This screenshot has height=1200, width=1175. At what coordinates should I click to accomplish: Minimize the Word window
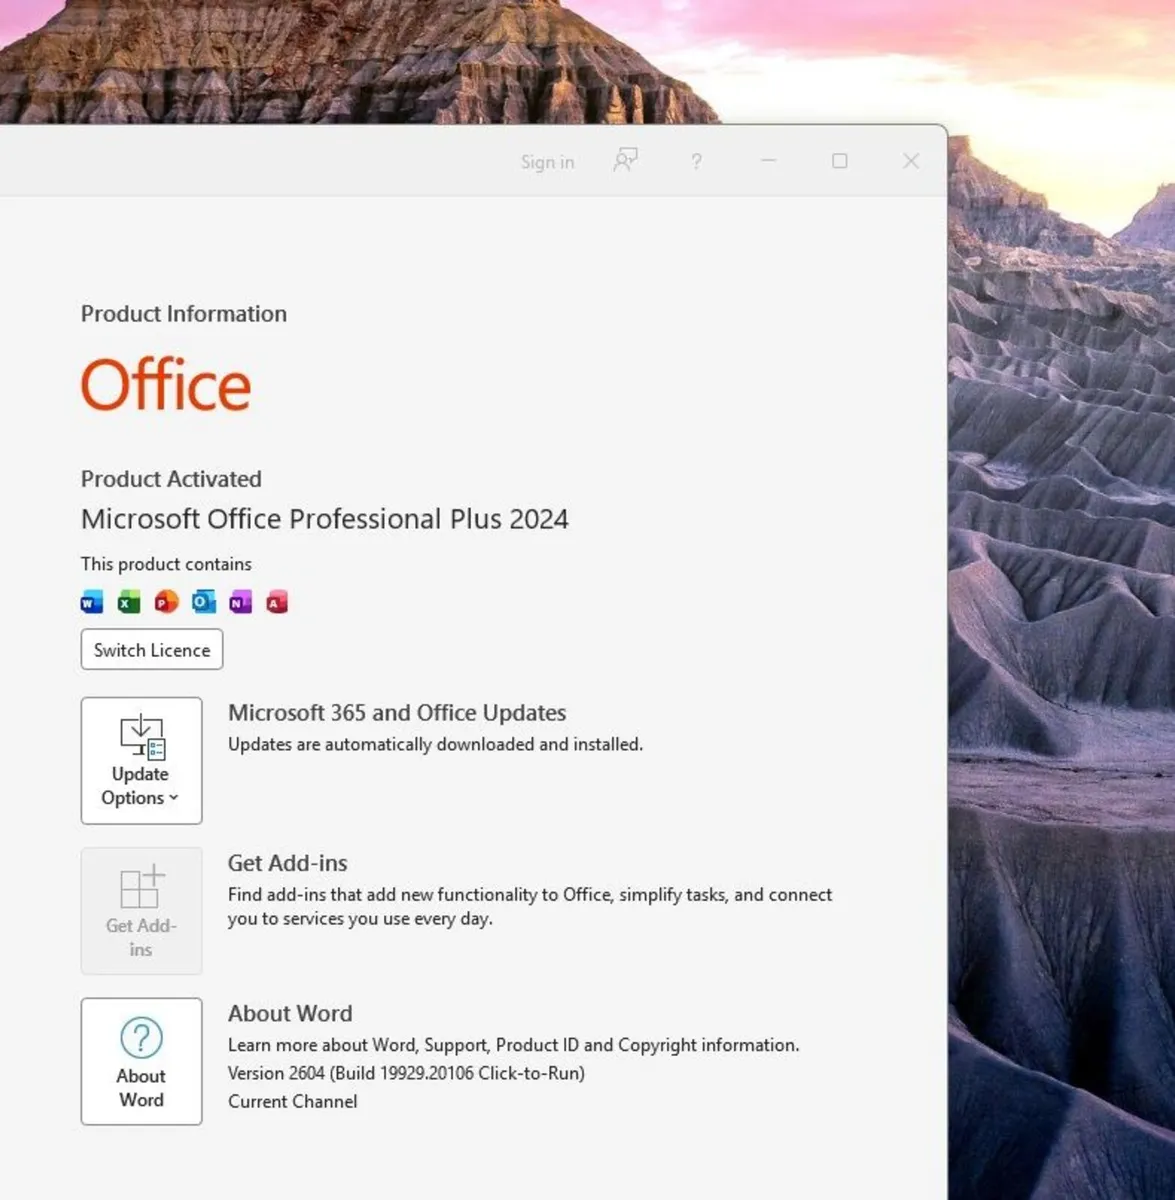tap(768, 161)
